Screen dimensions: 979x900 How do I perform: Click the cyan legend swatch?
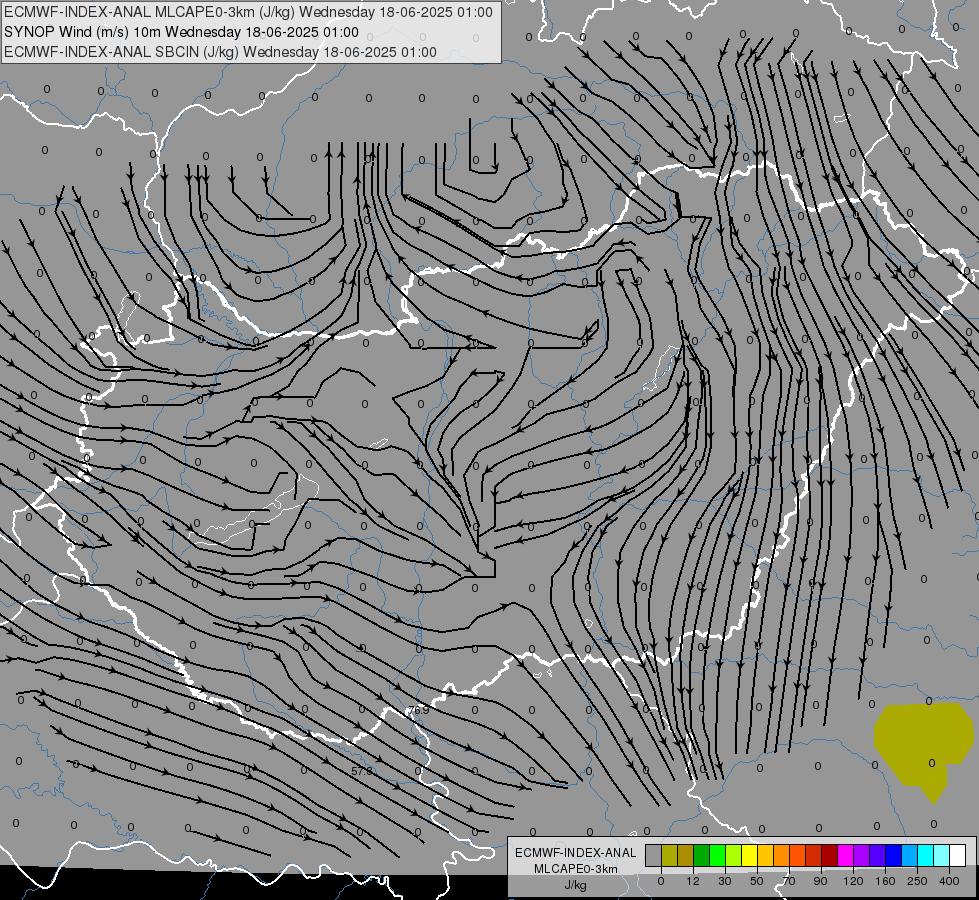pyautogui.click(x=926, y=855)
